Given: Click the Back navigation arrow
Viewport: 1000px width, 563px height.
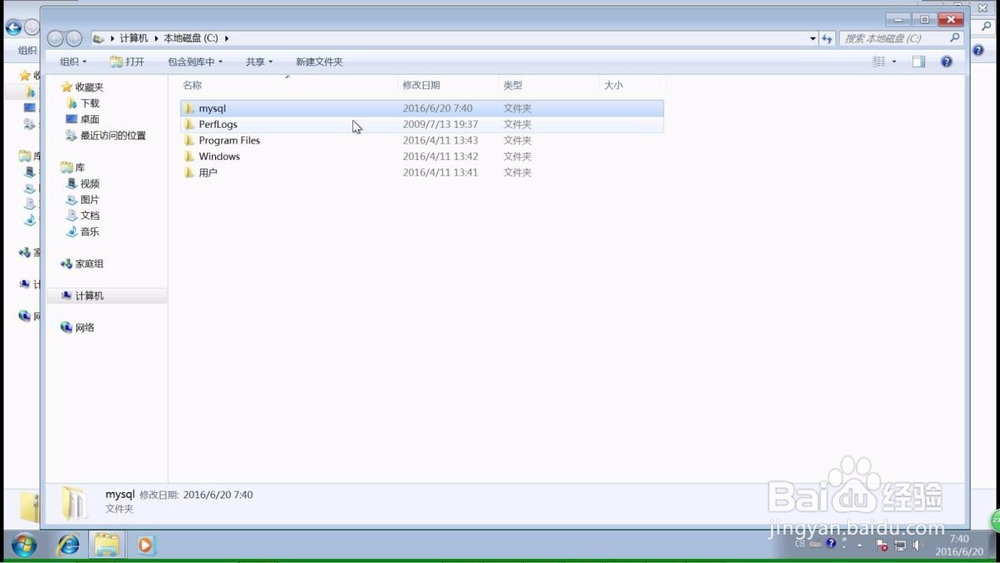Looking at the screenshot, I should coord(55,39).
